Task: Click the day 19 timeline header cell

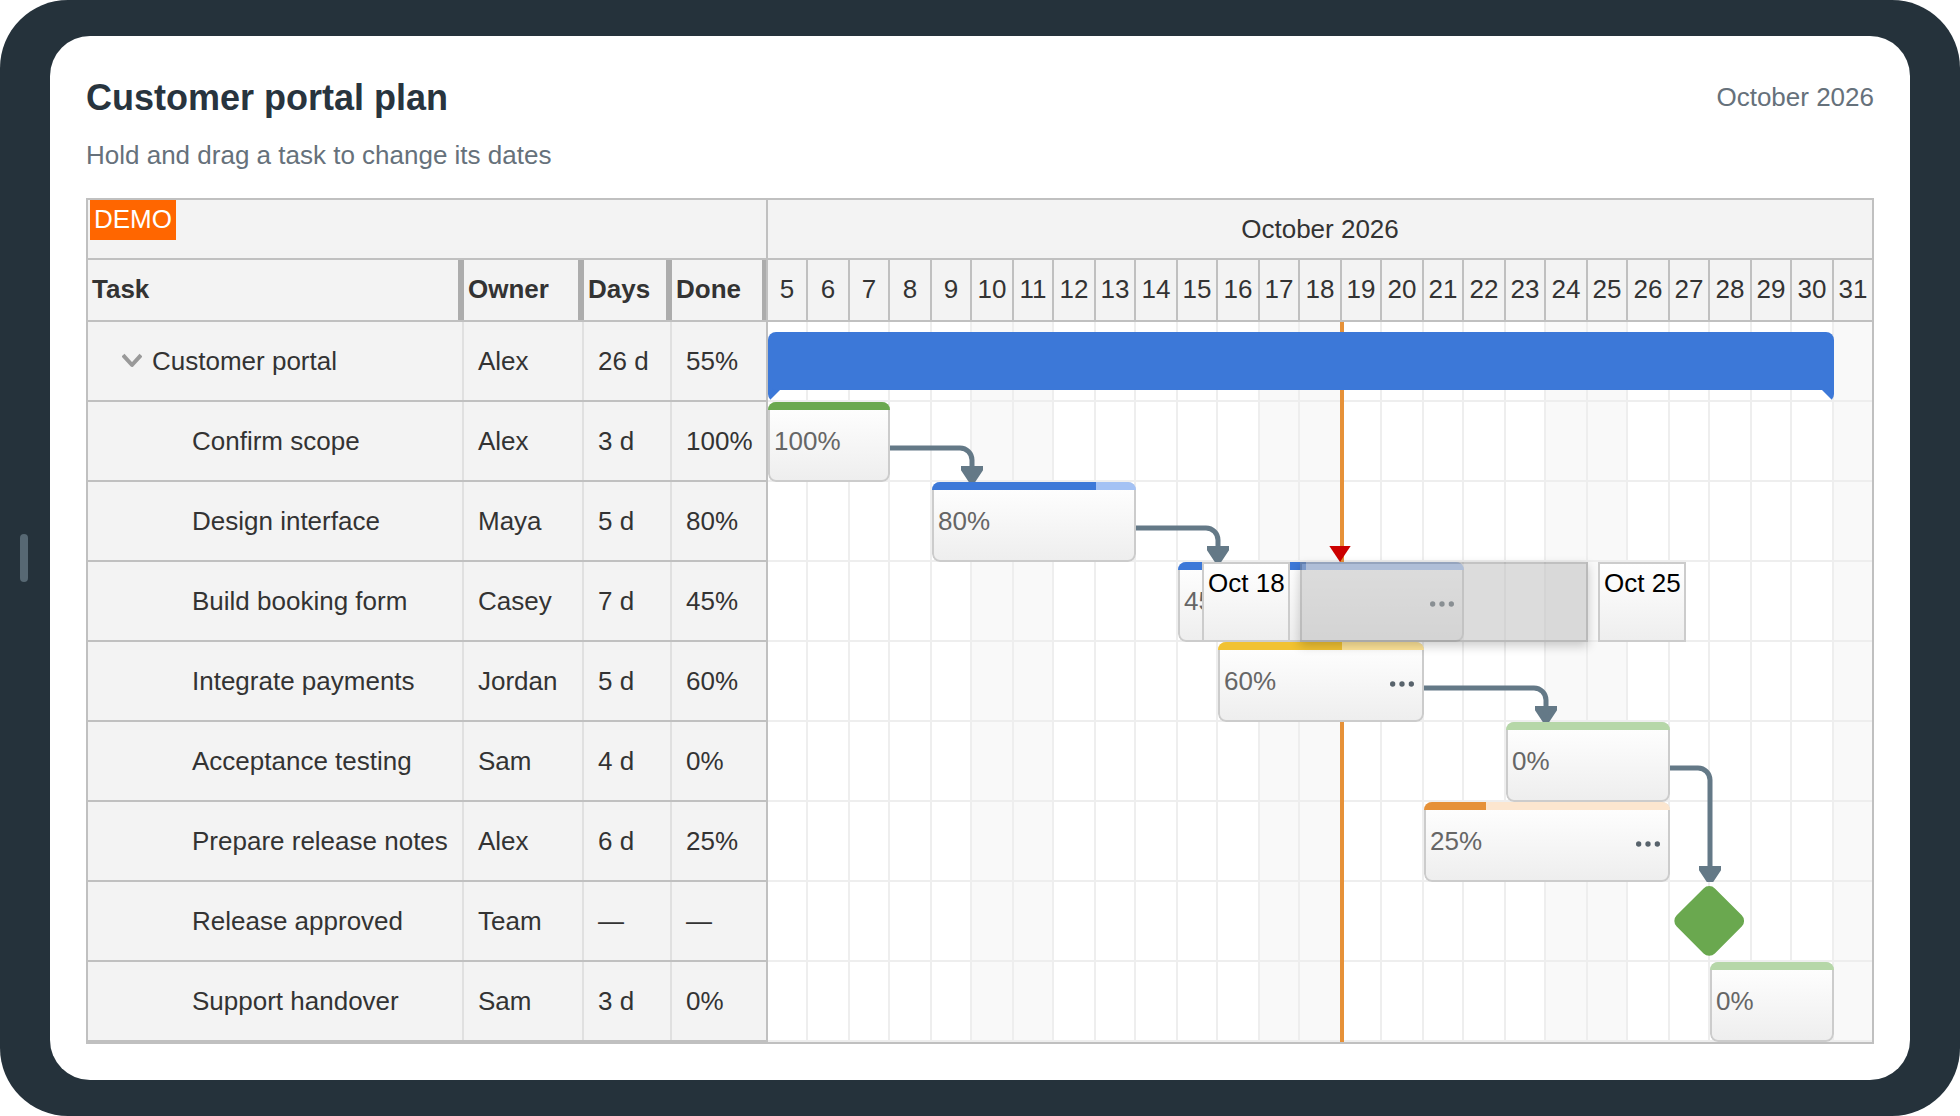Action: coord(1361,290)
